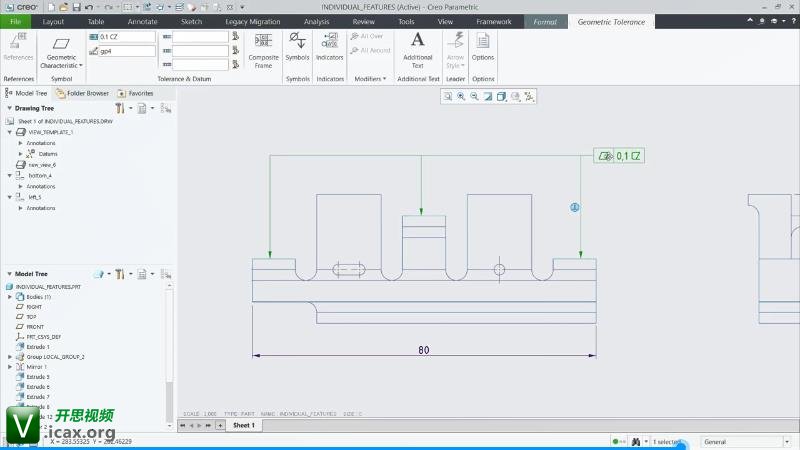Switch to the Analysis ribbon tab
800x450 pixels.
coord(316,21)
